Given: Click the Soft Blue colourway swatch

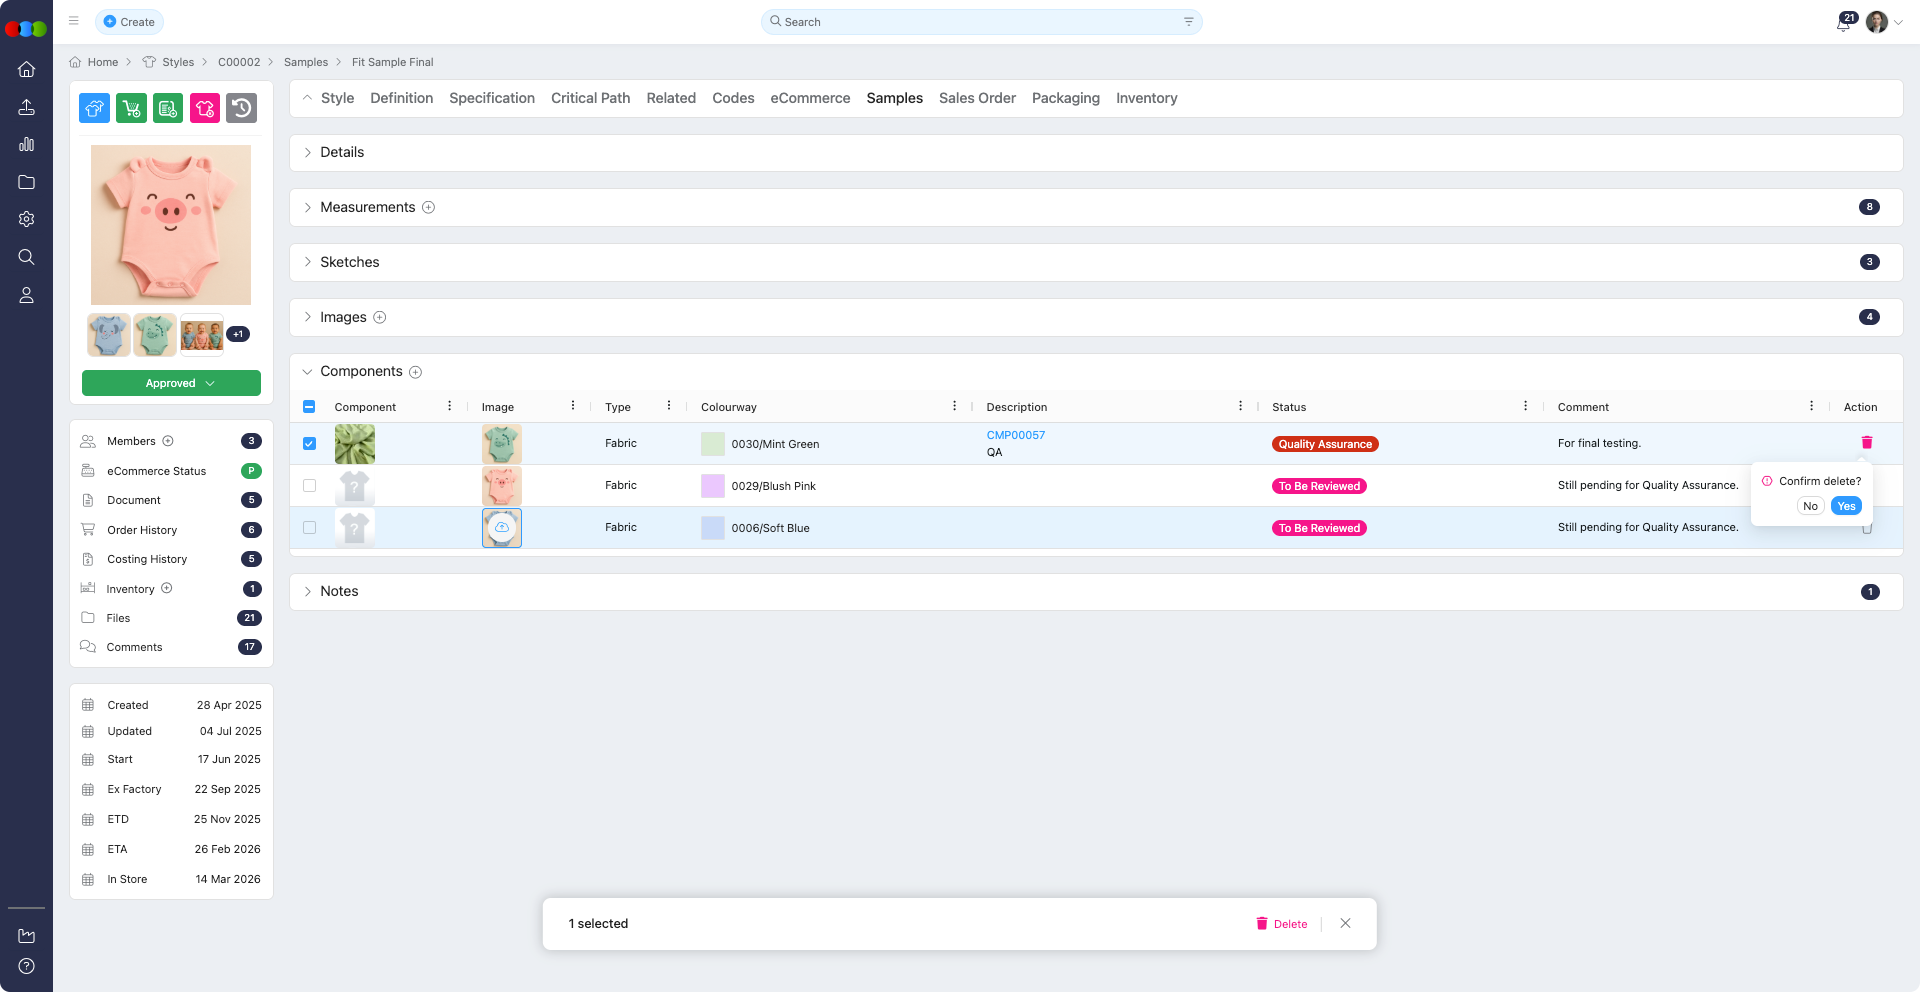Looking at the screenshot, I should tap(712, 528).
